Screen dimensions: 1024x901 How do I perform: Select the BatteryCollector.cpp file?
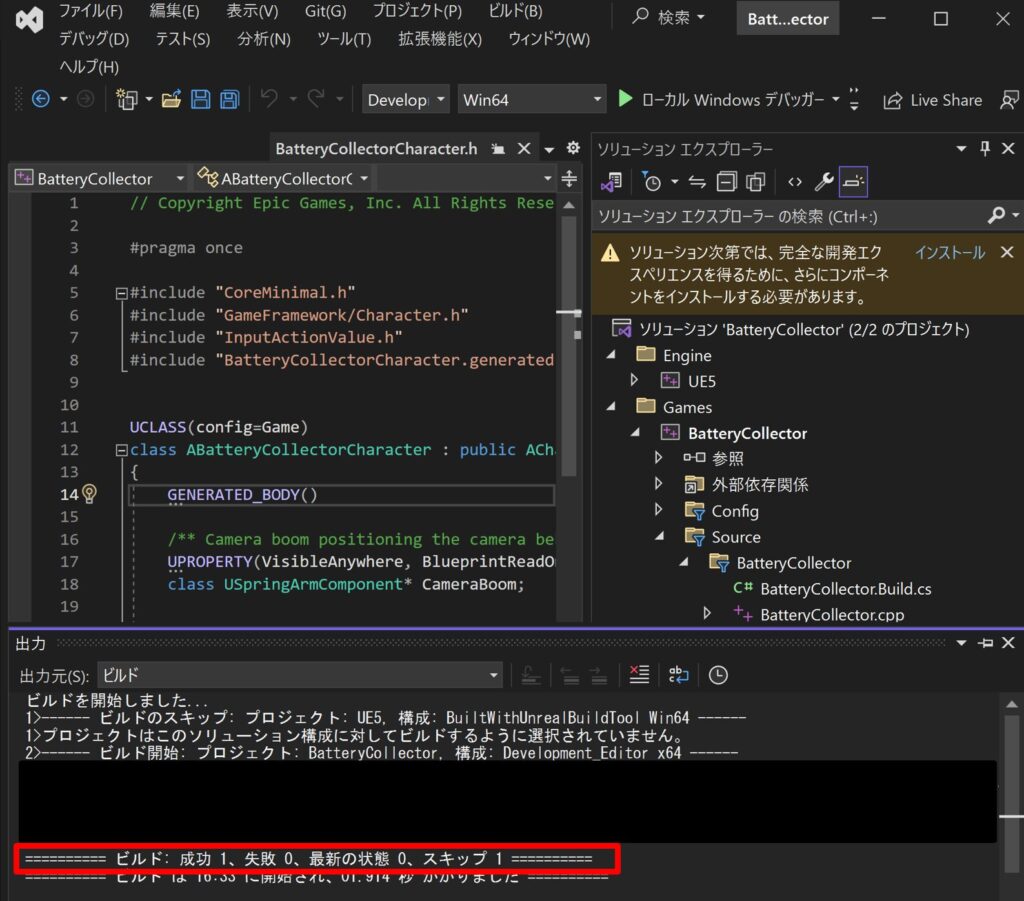832,614
